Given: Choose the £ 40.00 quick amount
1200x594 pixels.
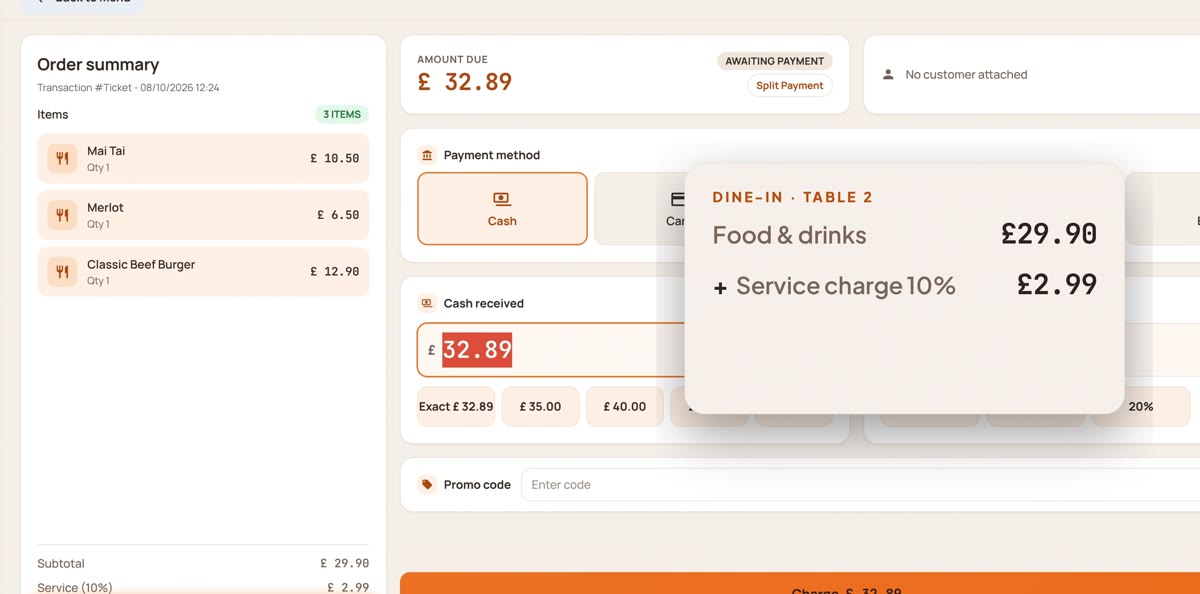Looking at the screenshot, I should [x=625, y=407].
